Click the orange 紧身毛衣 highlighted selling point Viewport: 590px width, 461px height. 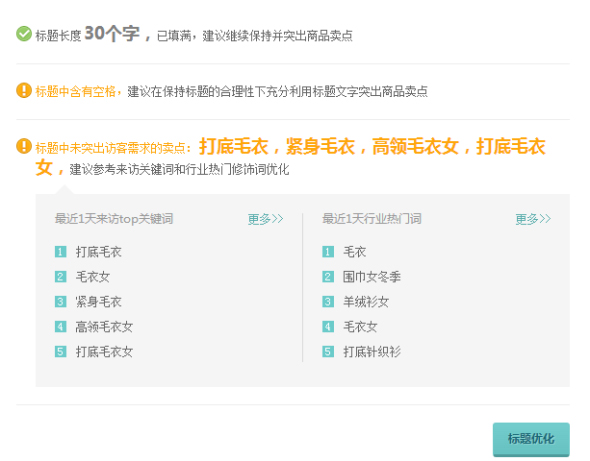click(320, 146)
